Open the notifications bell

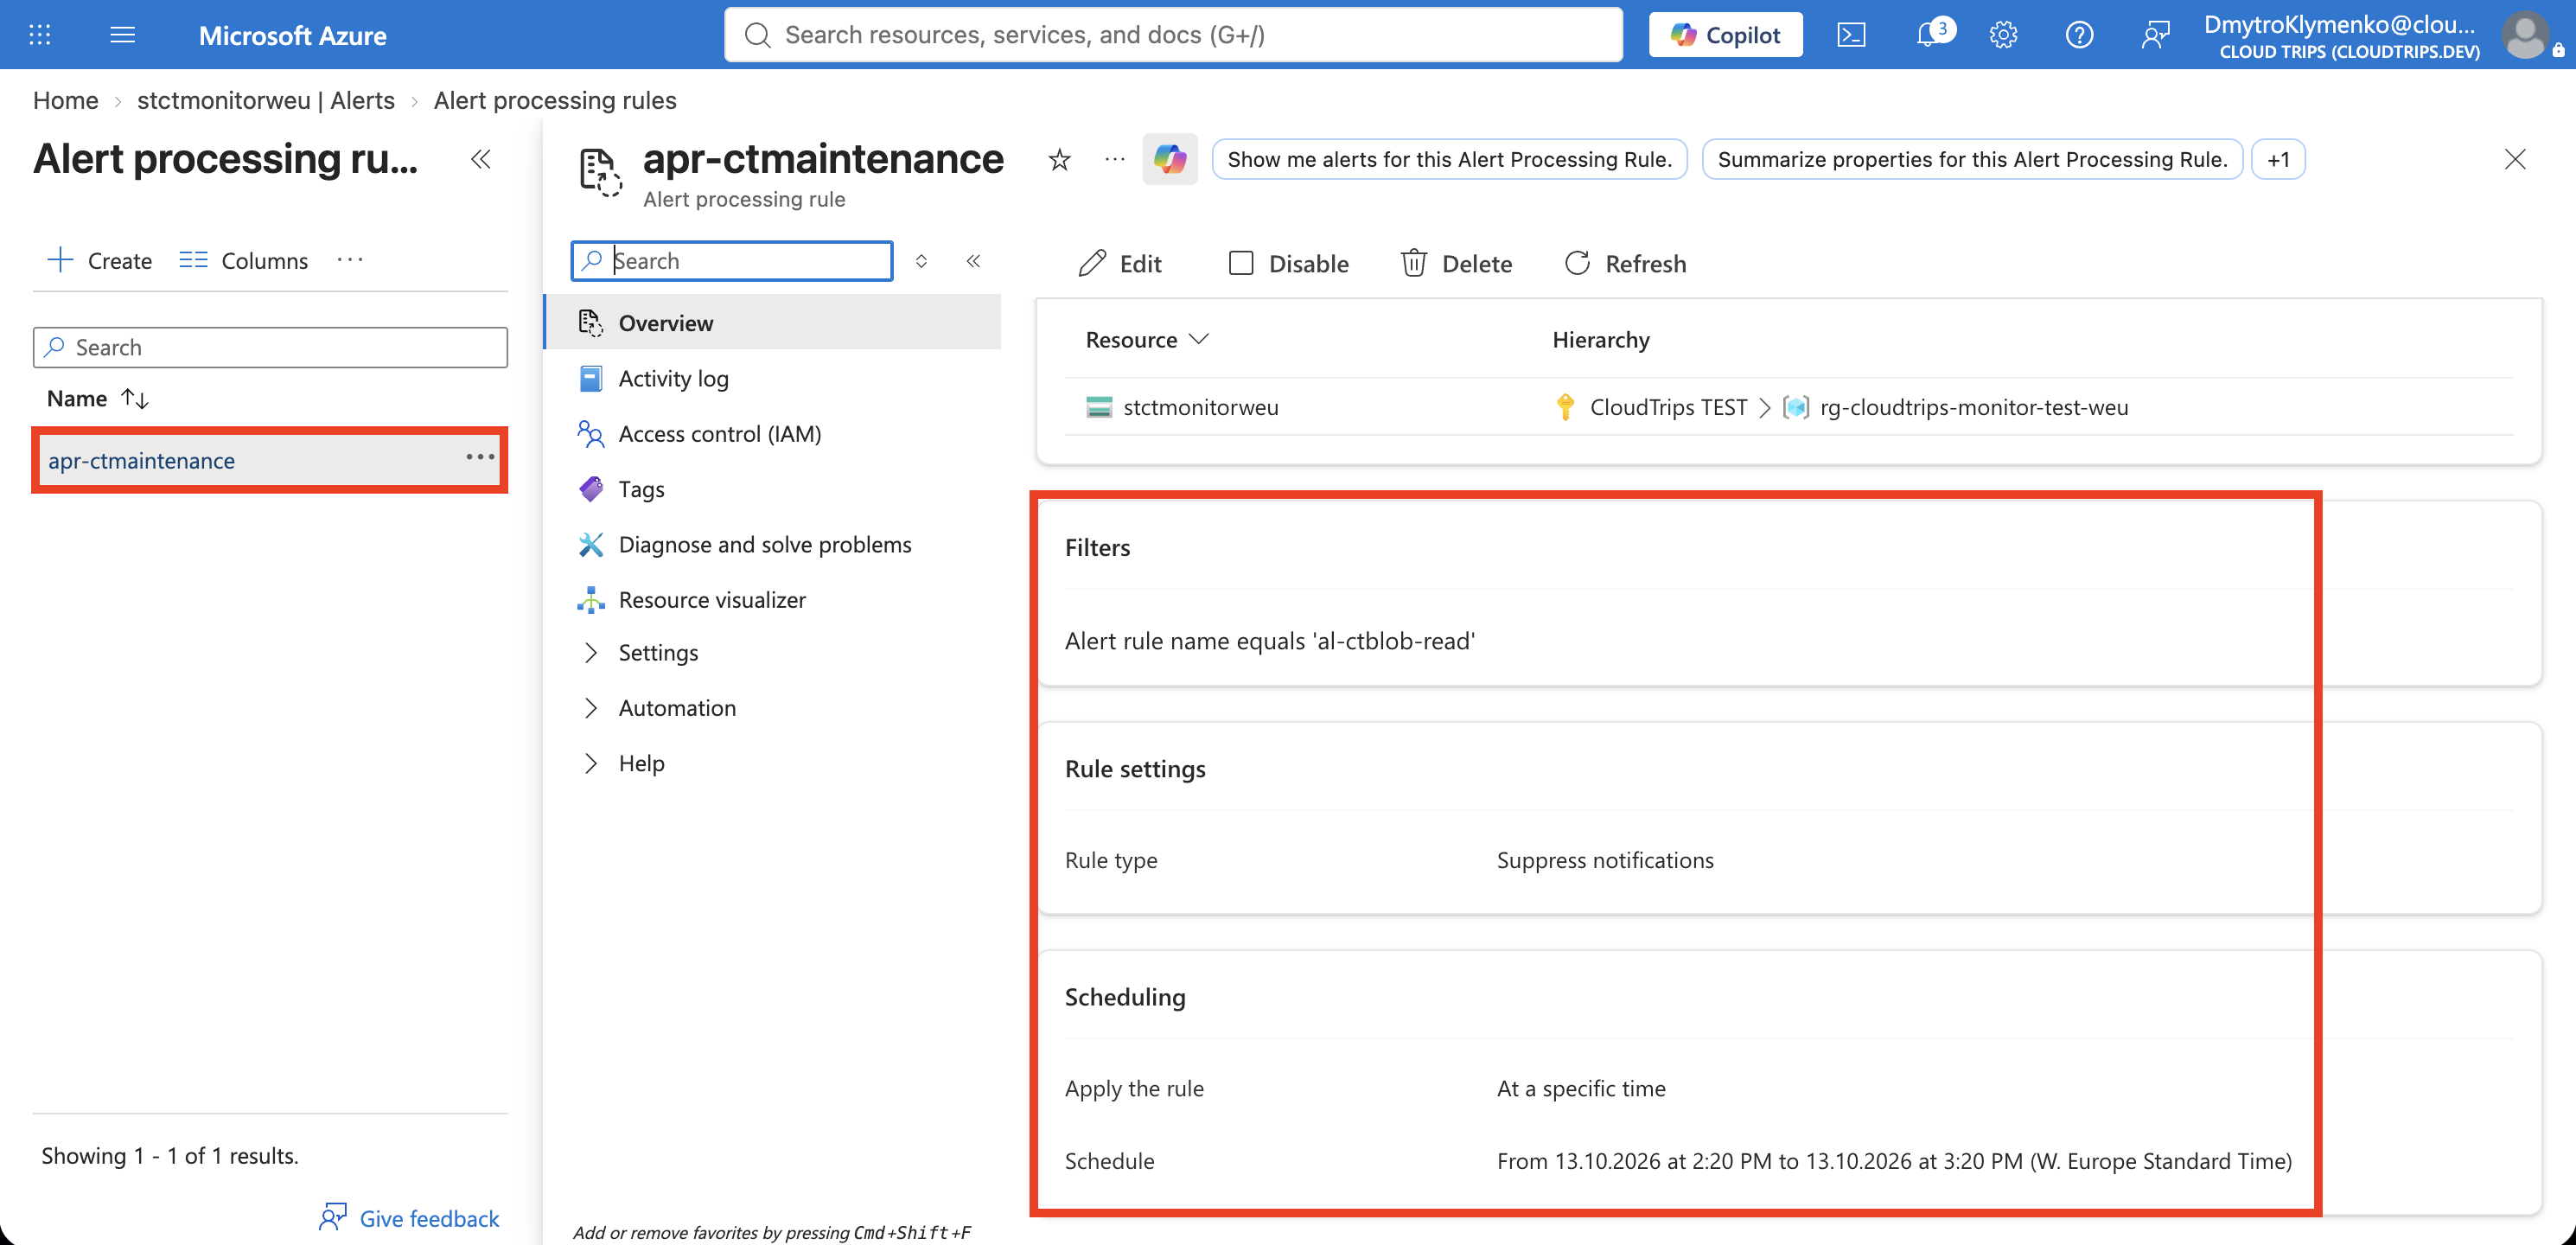point(1930,35)
